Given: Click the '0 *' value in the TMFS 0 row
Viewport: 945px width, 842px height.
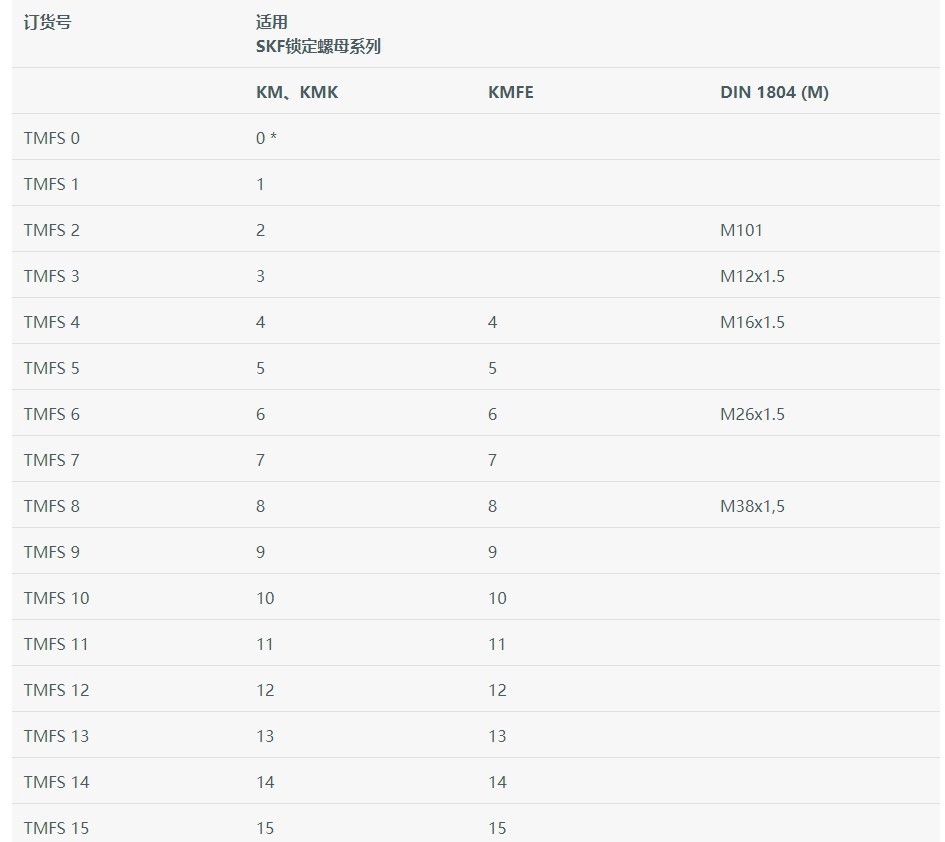Looking at the screenshot, I should pyautogui.click(x=266, y=138).
